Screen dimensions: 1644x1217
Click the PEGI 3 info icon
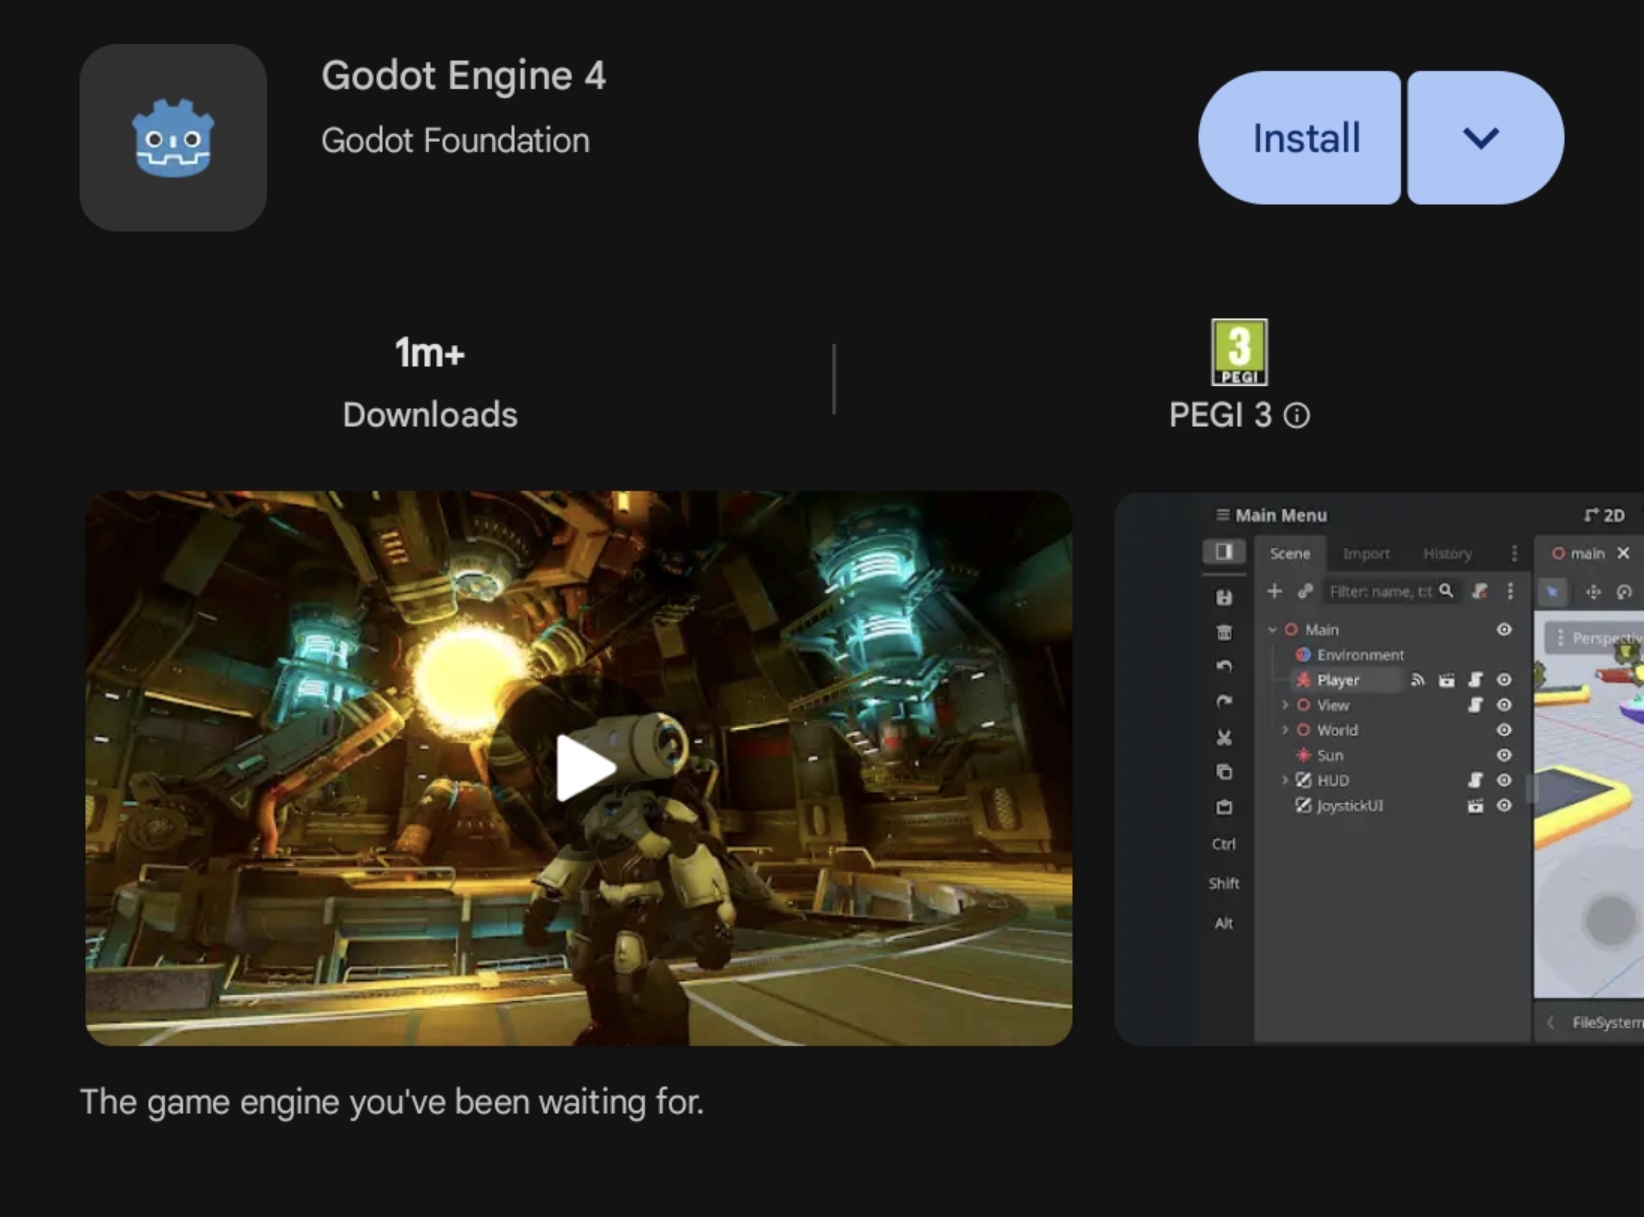click(x=1297, y=416)
